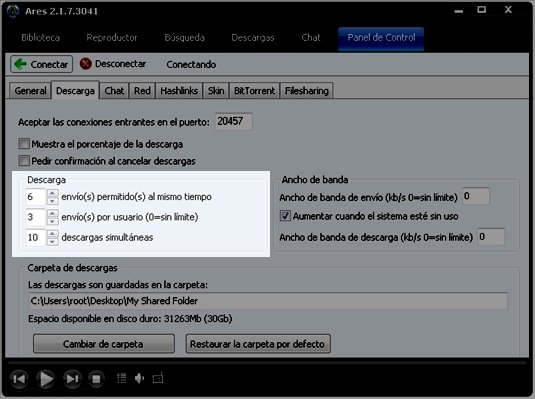The width and height of the screenshot is (535, 399).
Task: Start playback with the play button
Action: coord(45,379)
